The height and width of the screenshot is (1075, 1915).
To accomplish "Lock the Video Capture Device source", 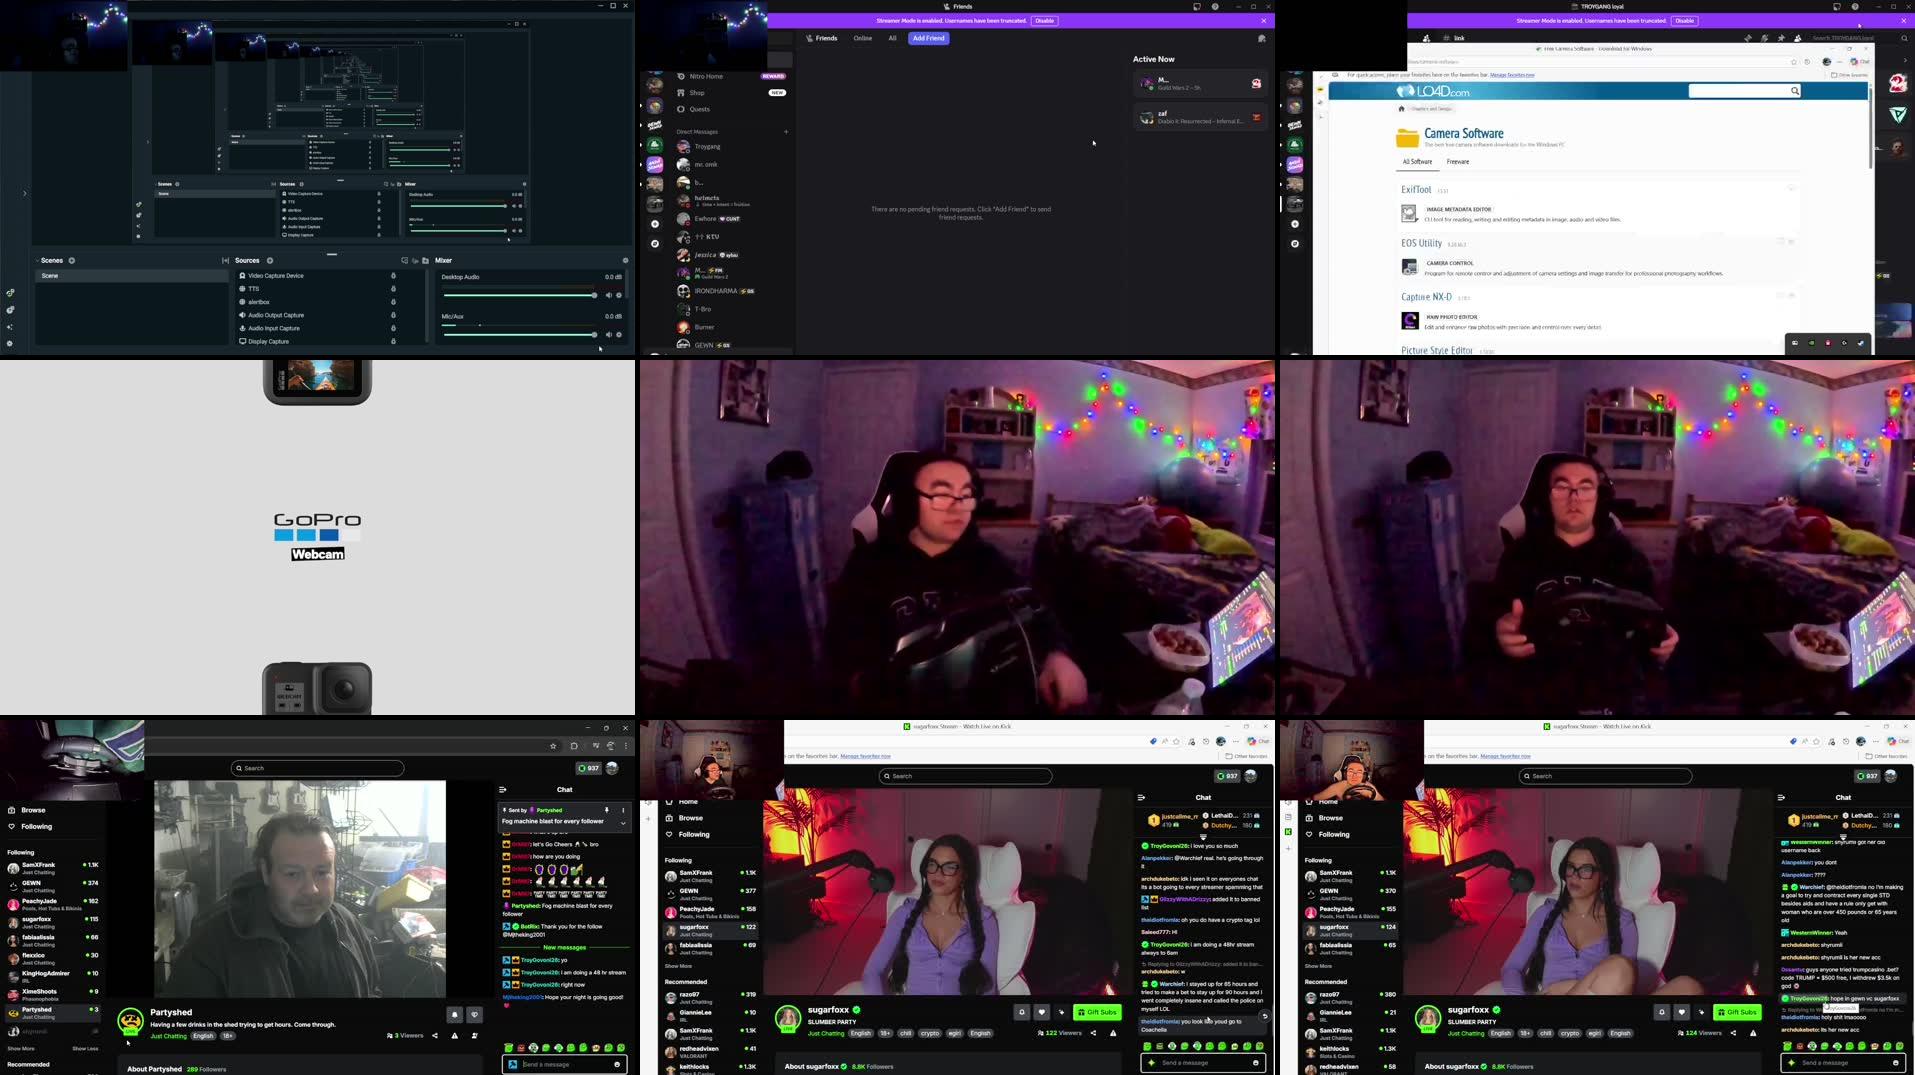I will (393, 276).
